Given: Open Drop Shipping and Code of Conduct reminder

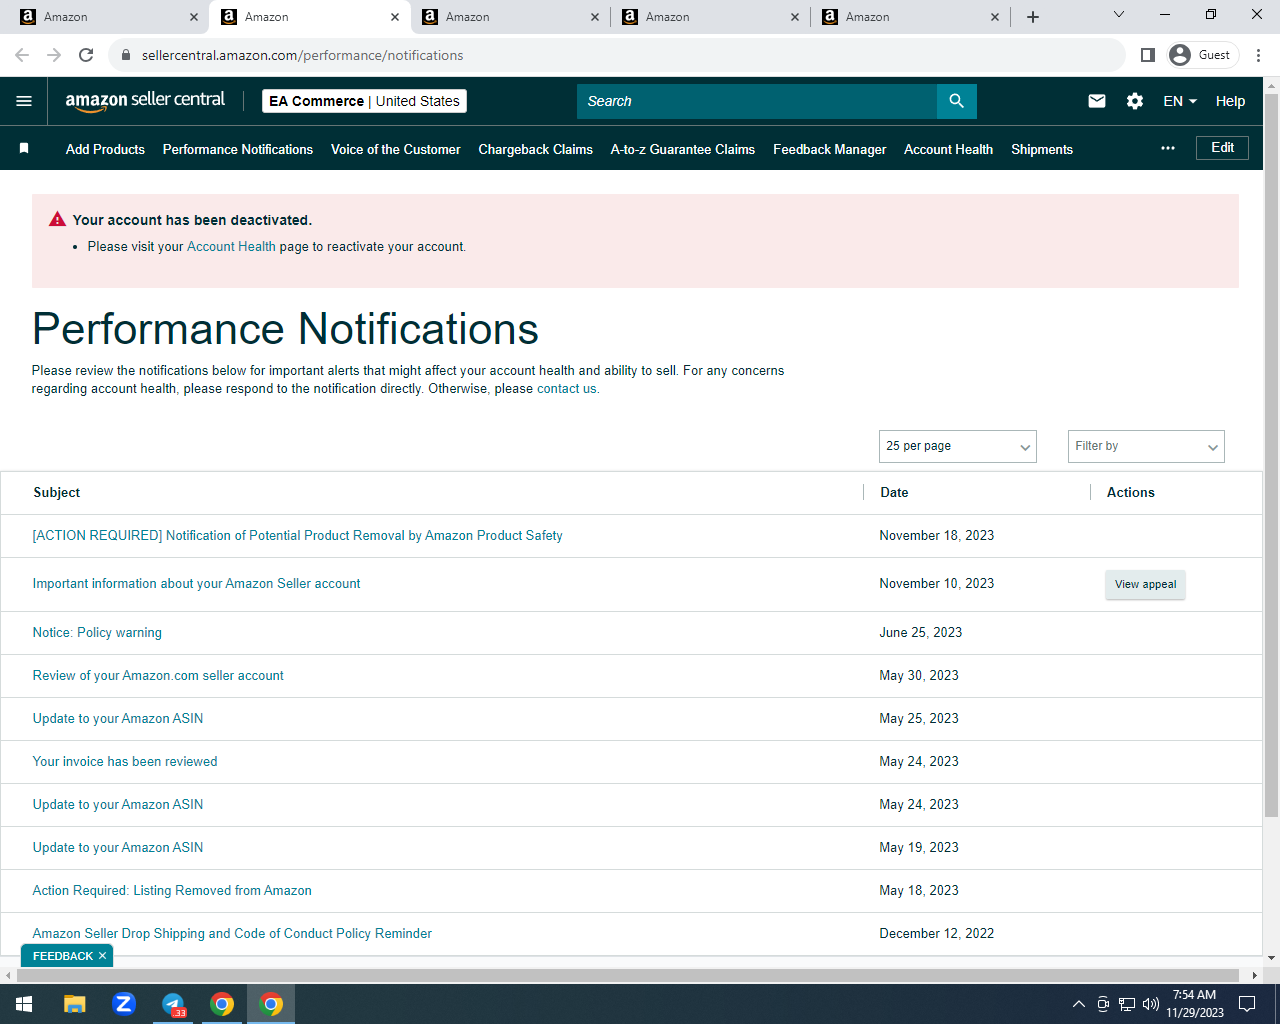Looking at the screenshot, I should (232, 934).
